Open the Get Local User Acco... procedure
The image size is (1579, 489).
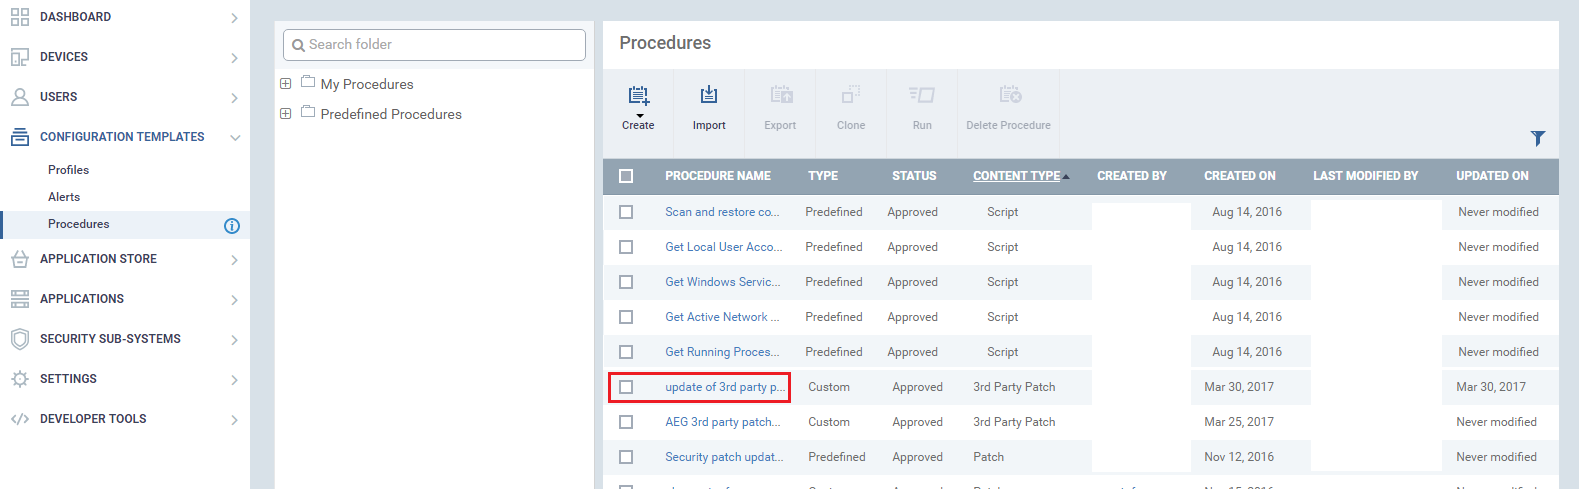click(x=724, y=247)
